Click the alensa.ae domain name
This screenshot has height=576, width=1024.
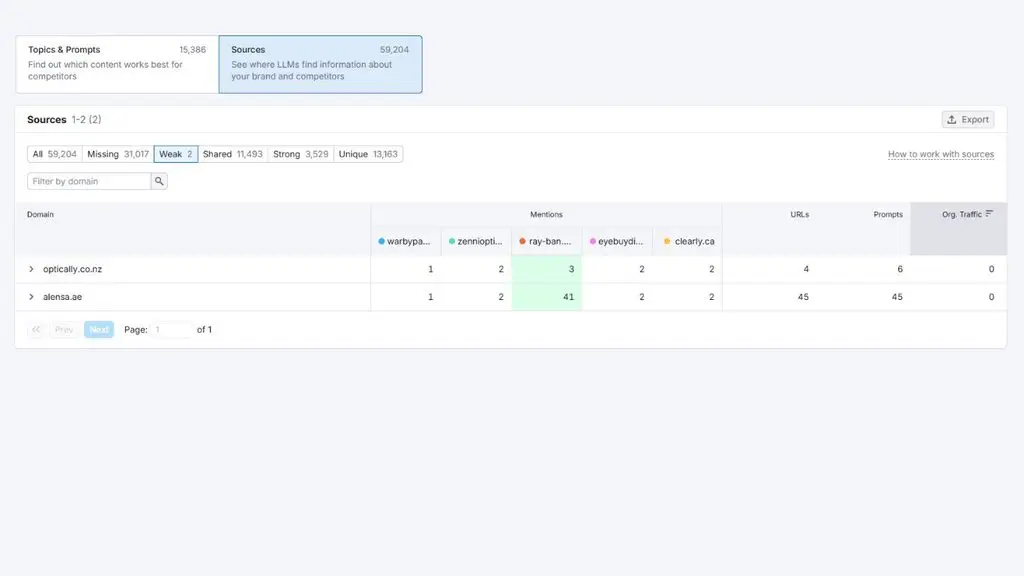click(63, 297)
